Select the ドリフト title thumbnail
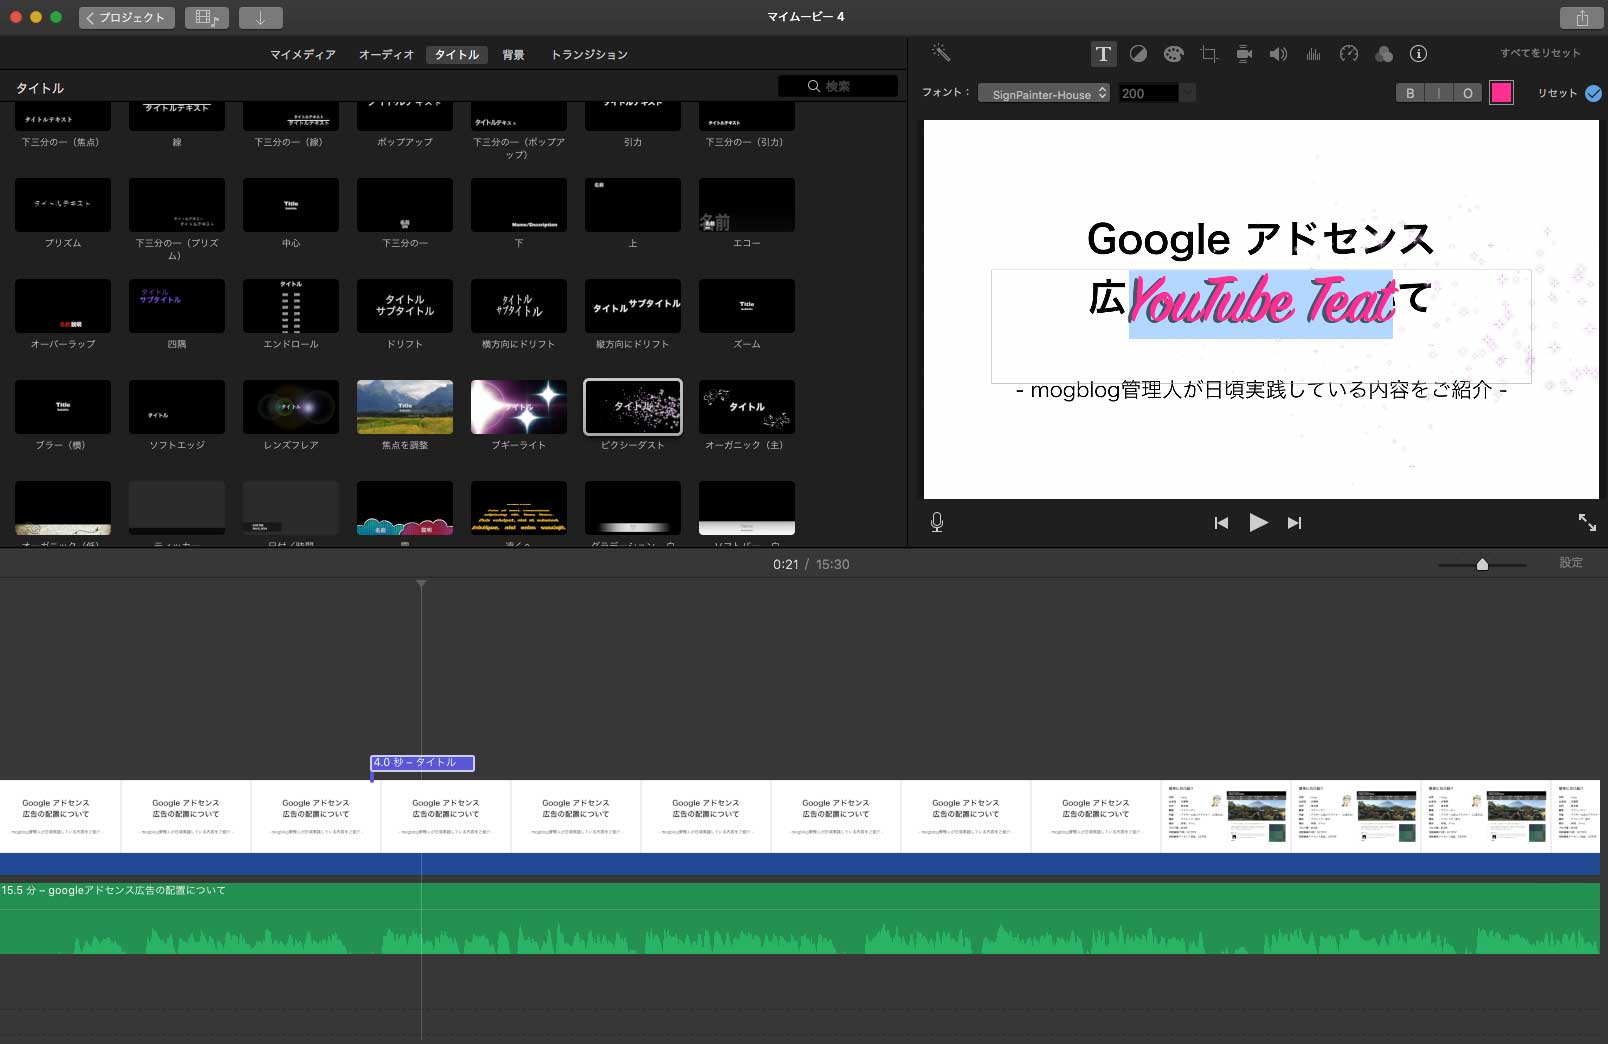Viewport: 1608px width, 1044px height. 405,306
